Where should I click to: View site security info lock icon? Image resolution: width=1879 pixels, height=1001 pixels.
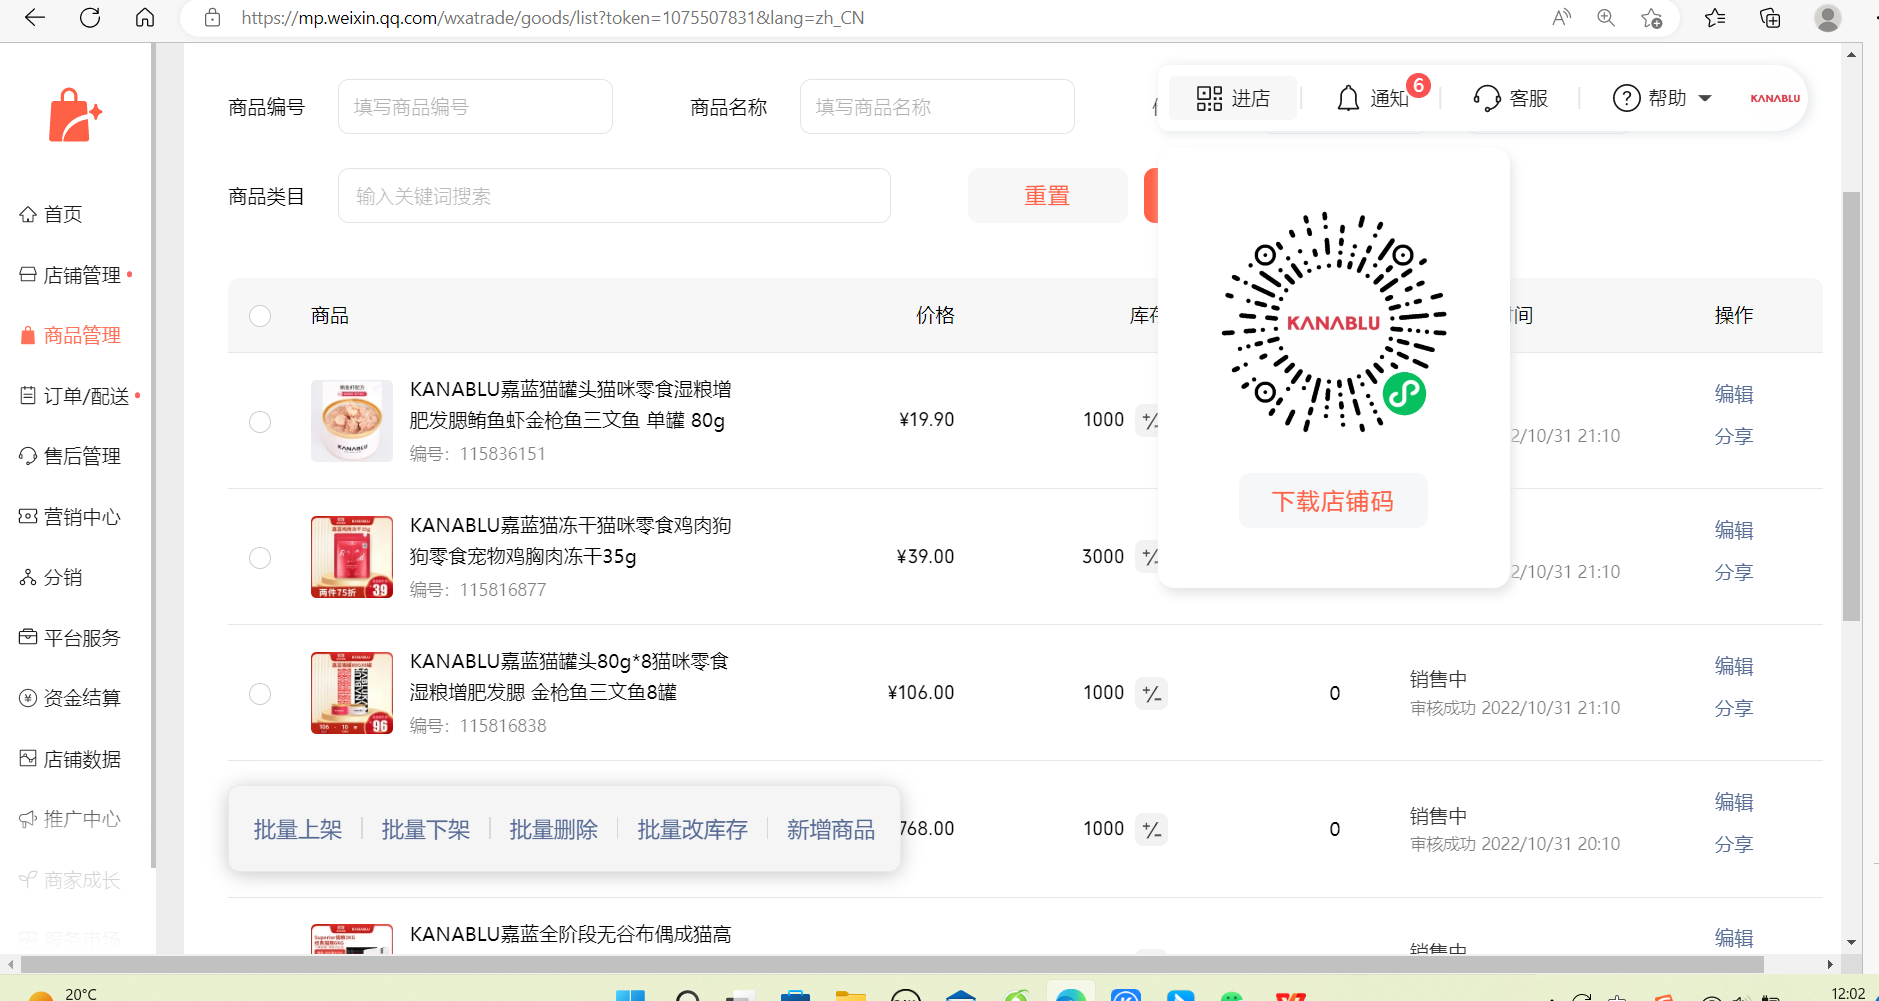pos(212,18)
